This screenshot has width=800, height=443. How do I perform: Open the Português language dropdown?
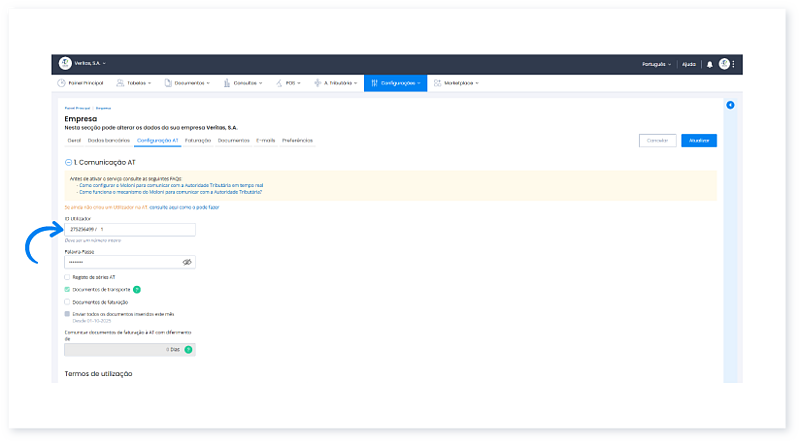(657, 64)
